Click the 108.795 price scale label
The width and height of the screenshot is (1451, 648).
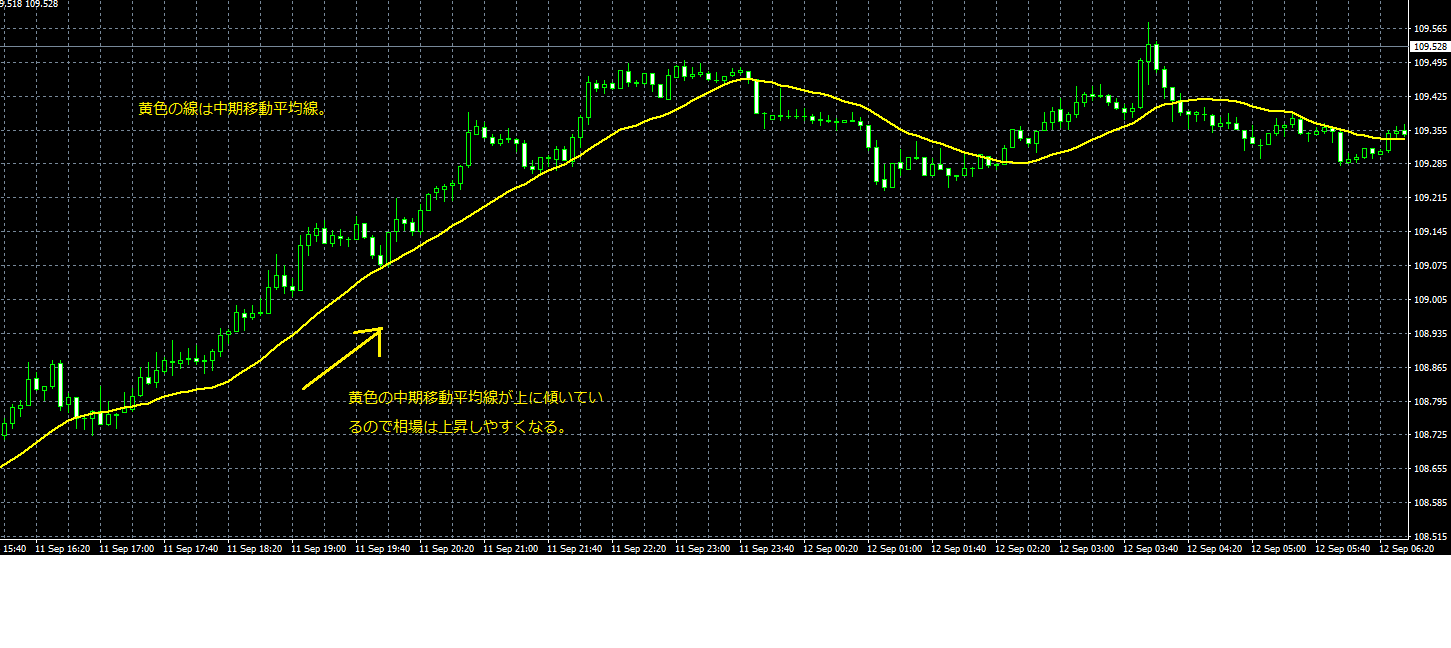[x=1429, y=401]
